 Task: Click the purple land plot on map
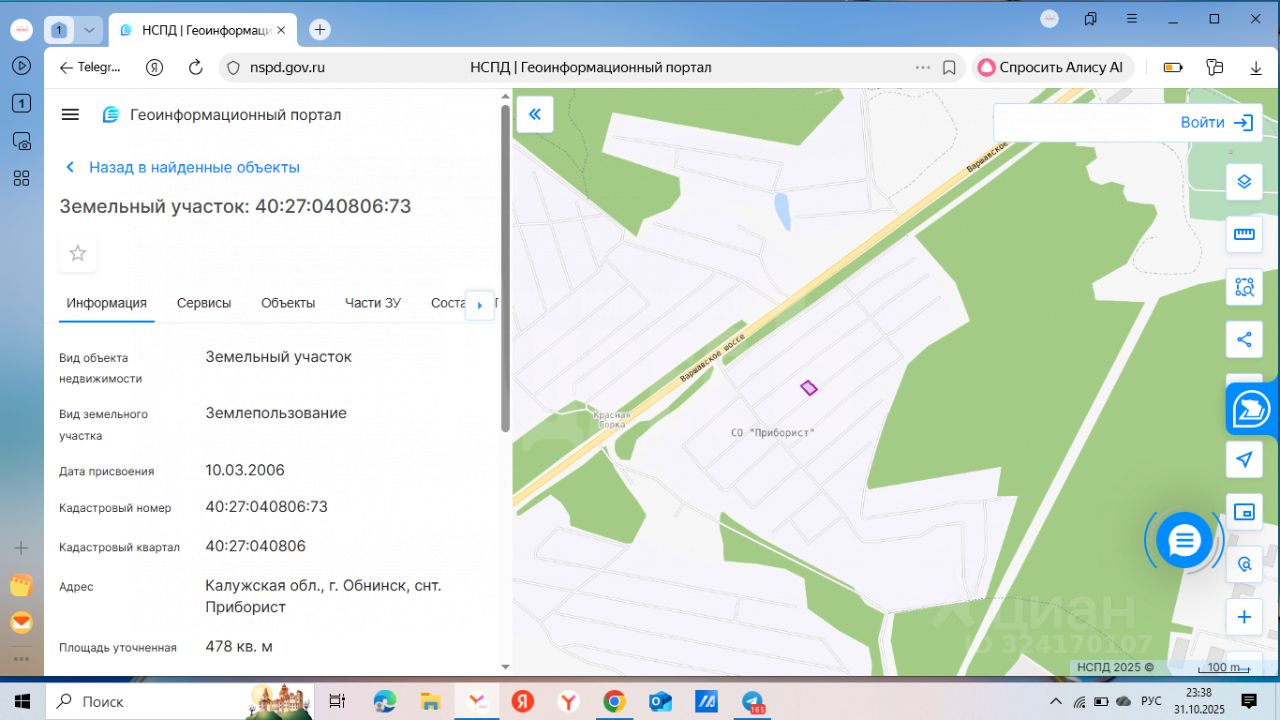pos(809,388)
